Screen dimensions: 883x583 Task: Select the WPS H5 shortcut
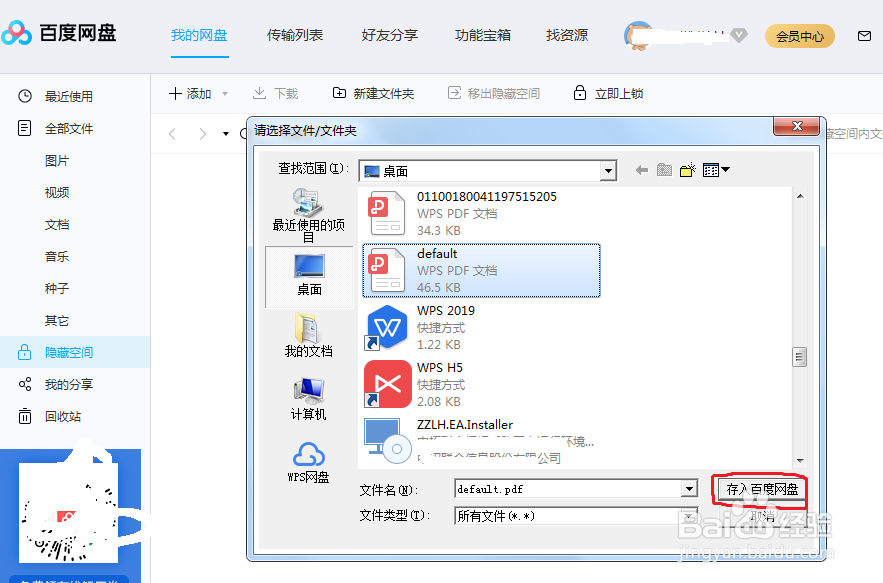coord(481,384)
